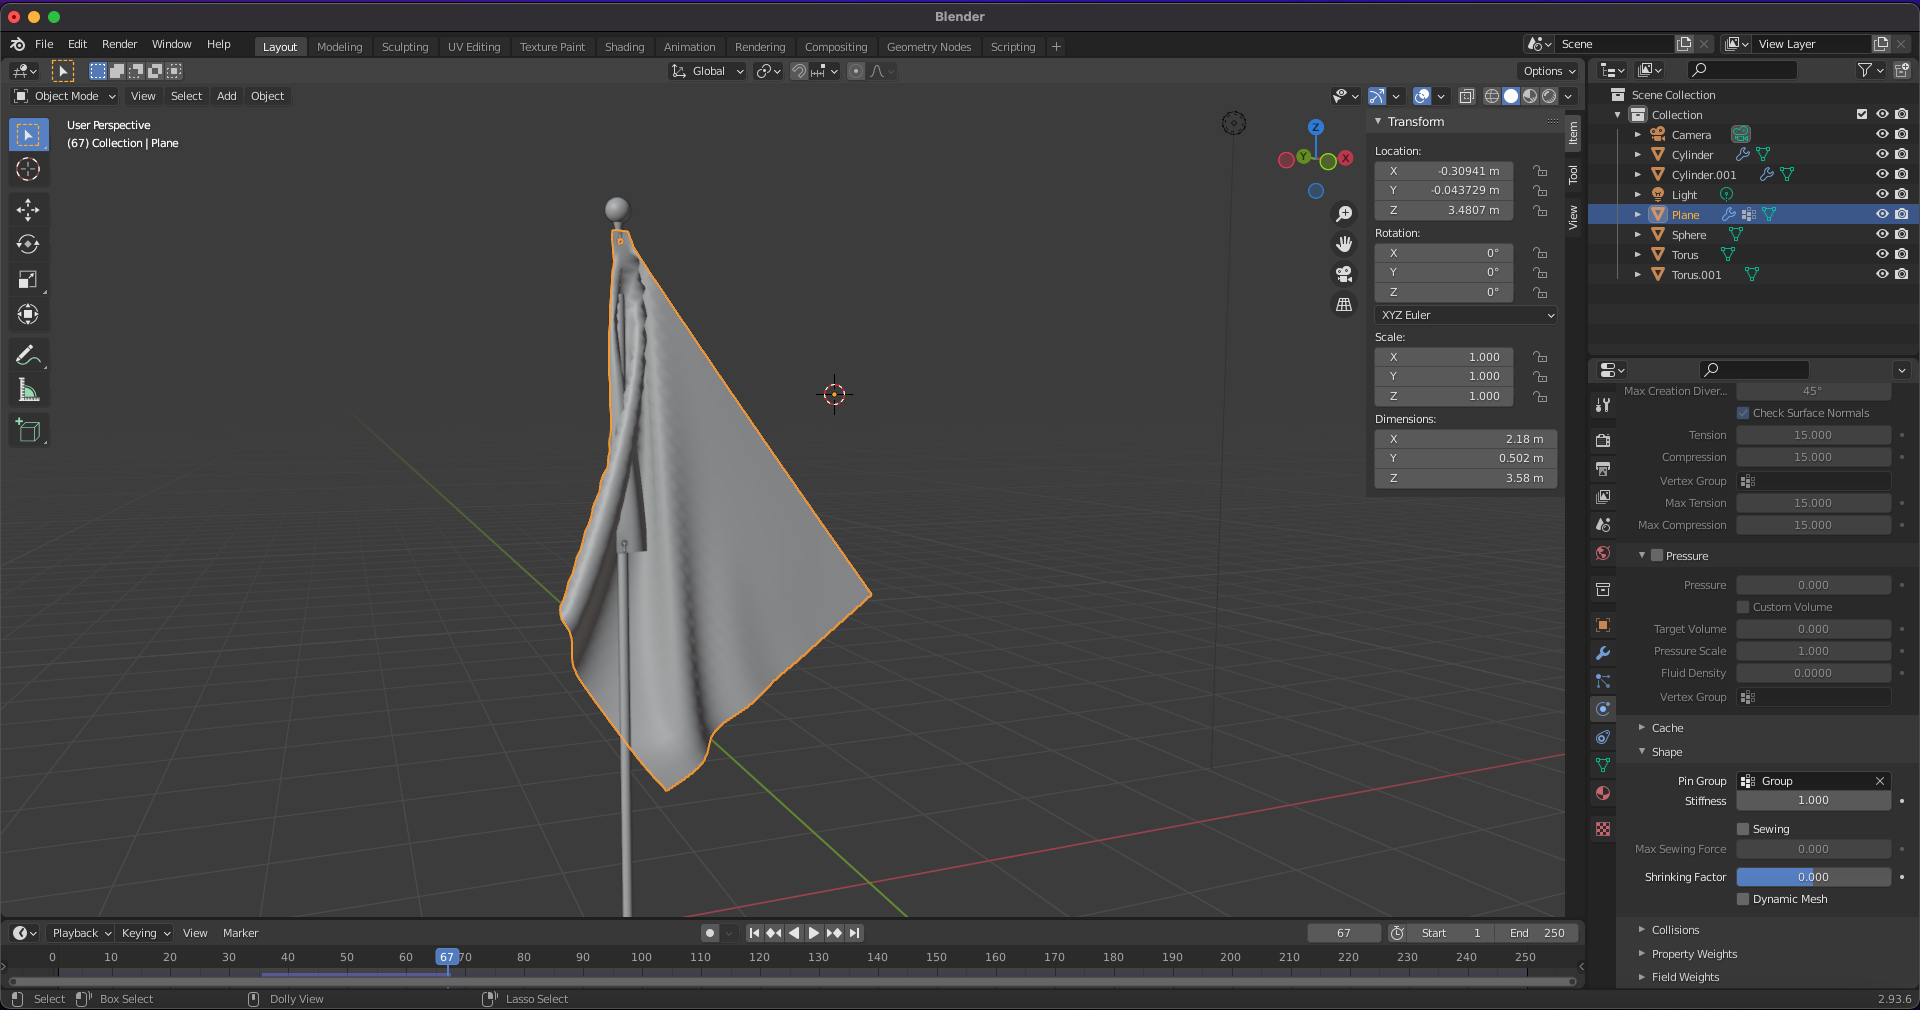Select the Cursor tool in toolbar
The image size is (1920, 1010).
[28, 170]
